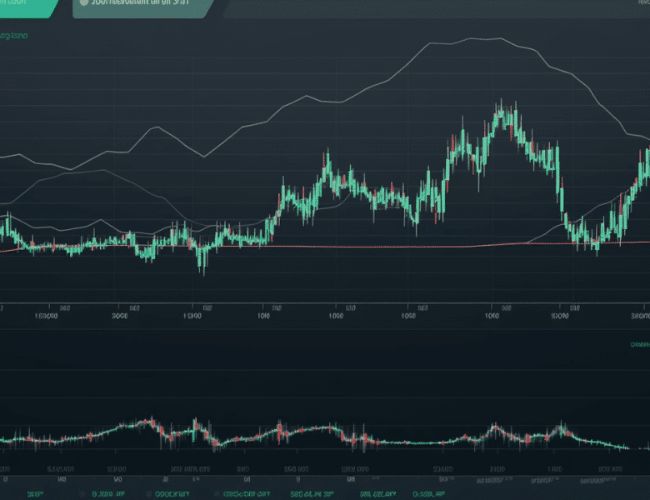650x500 pixels.
Task: Click the small green label below the tabs
Action: pos(14,36)
